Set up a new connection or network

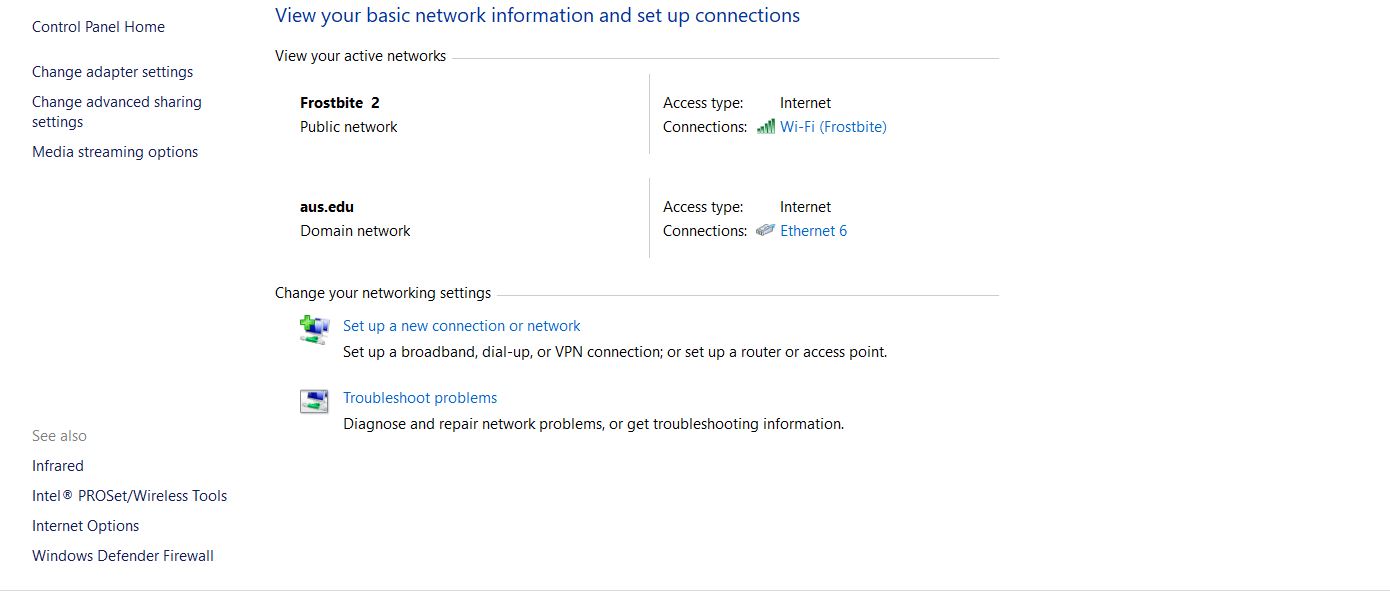click(x=461, y=326)
